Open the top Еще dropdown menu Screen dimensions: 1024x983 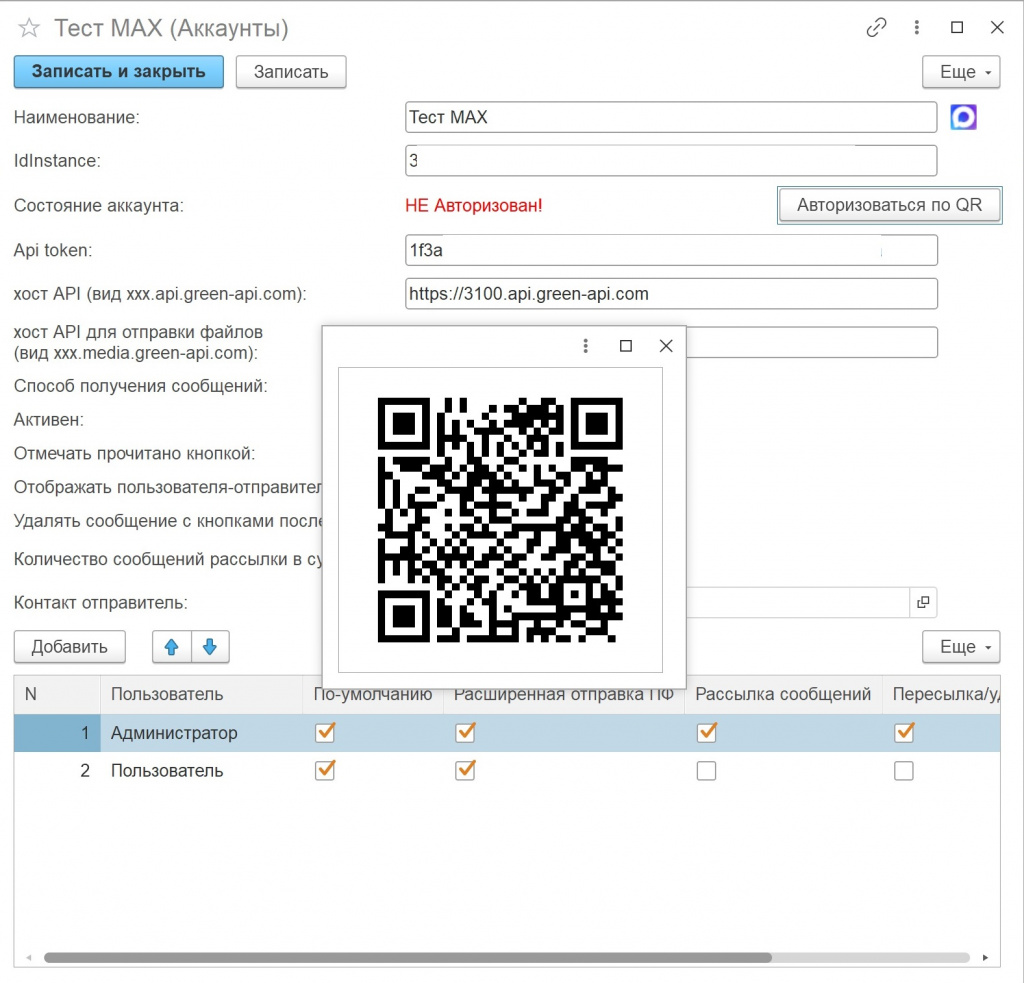coord(961,72)
